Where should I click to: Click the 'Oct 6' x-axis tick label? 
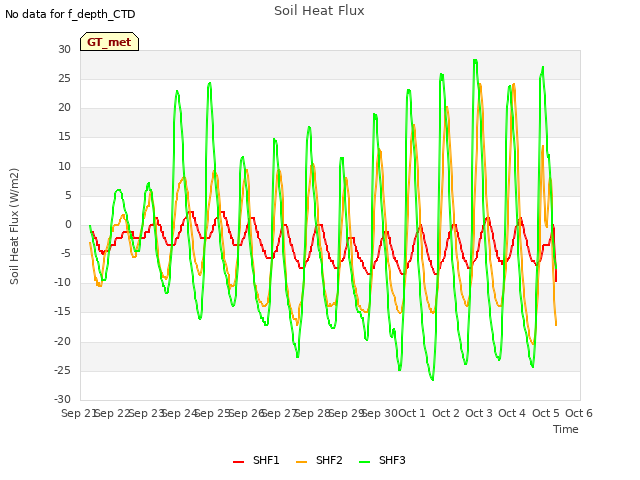(579, 413)
